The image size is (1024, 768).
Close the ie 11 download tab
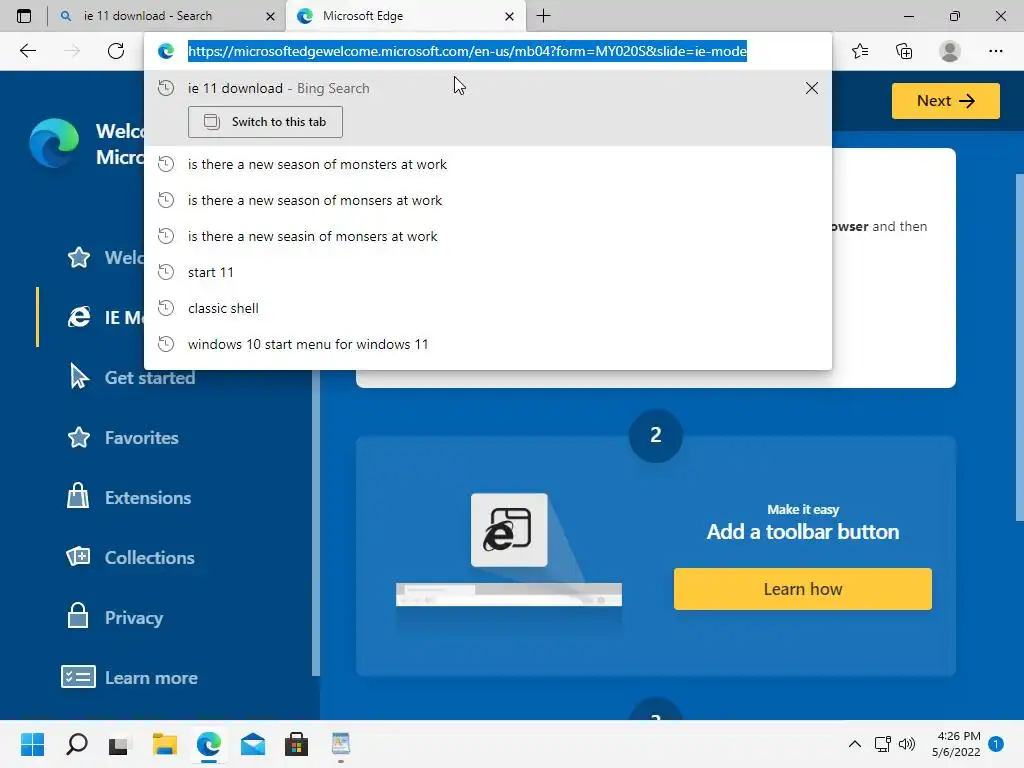point(270,16)
